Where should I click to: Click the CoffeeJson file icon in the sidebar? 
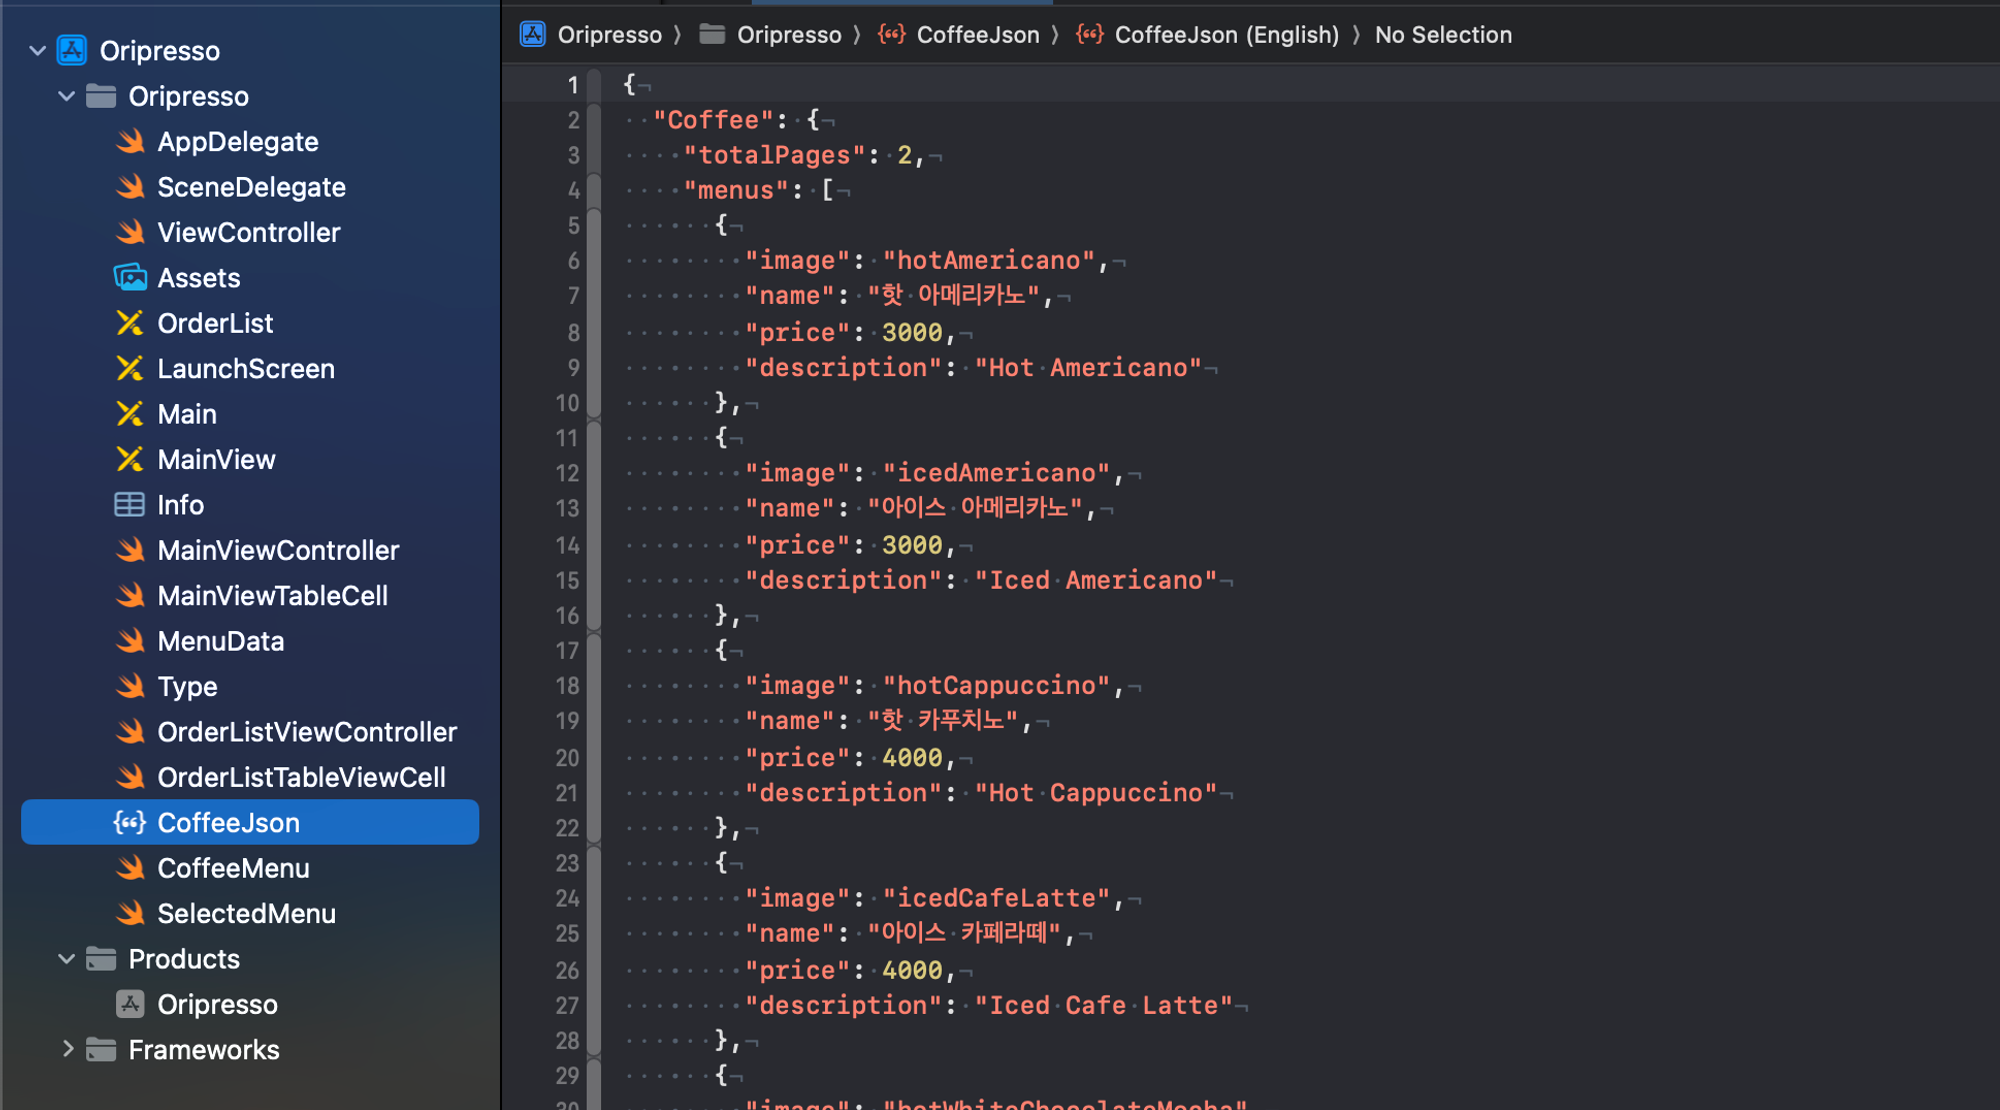[x=130, y=823]
